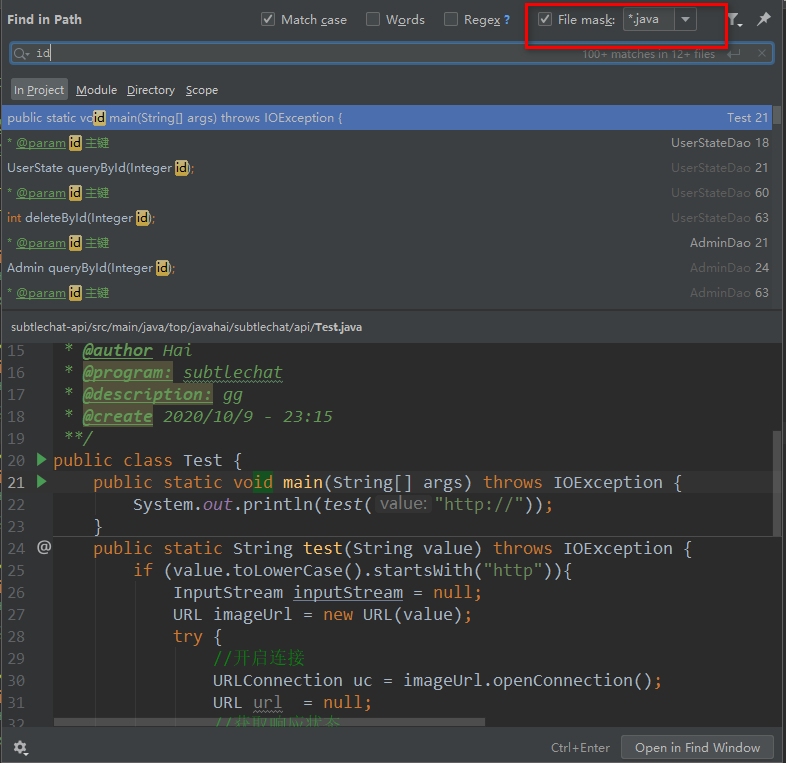Screen dimensions: 786x763
Task: Select 'UserState queryById(Integer id)' result
Action: pyautogui.click(x=387, y=168)
